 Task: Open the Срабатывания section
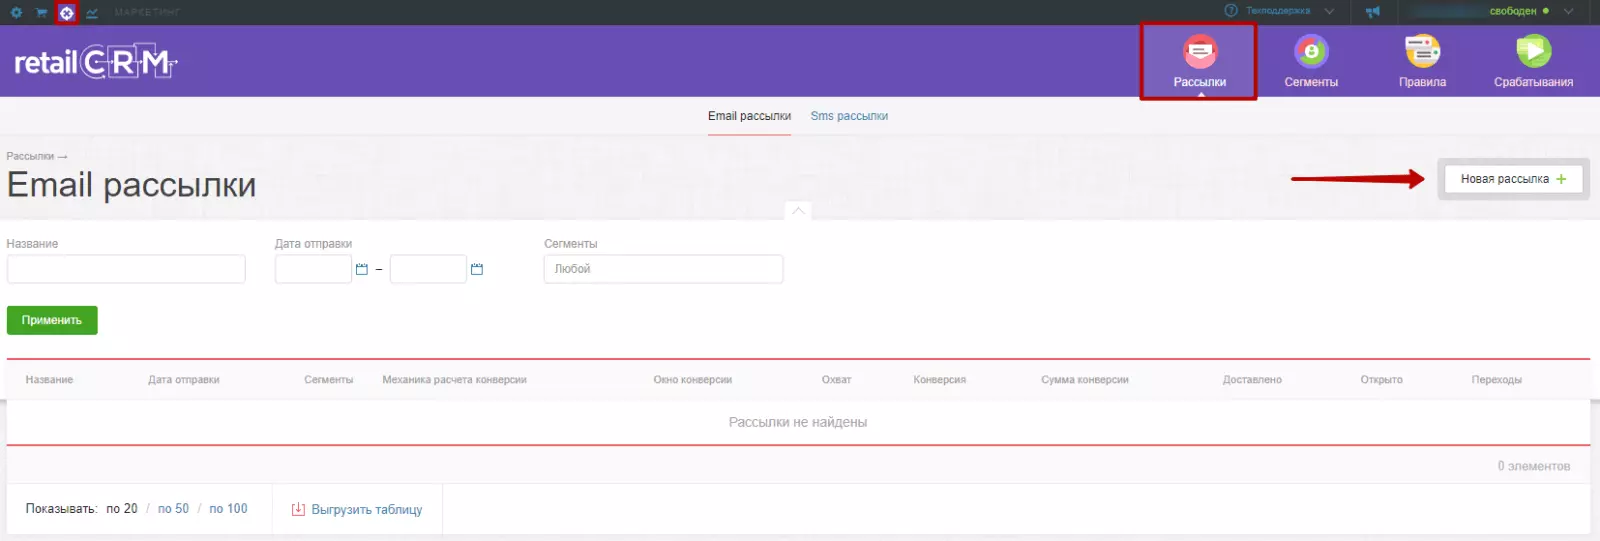click(x=1533, y=61)
